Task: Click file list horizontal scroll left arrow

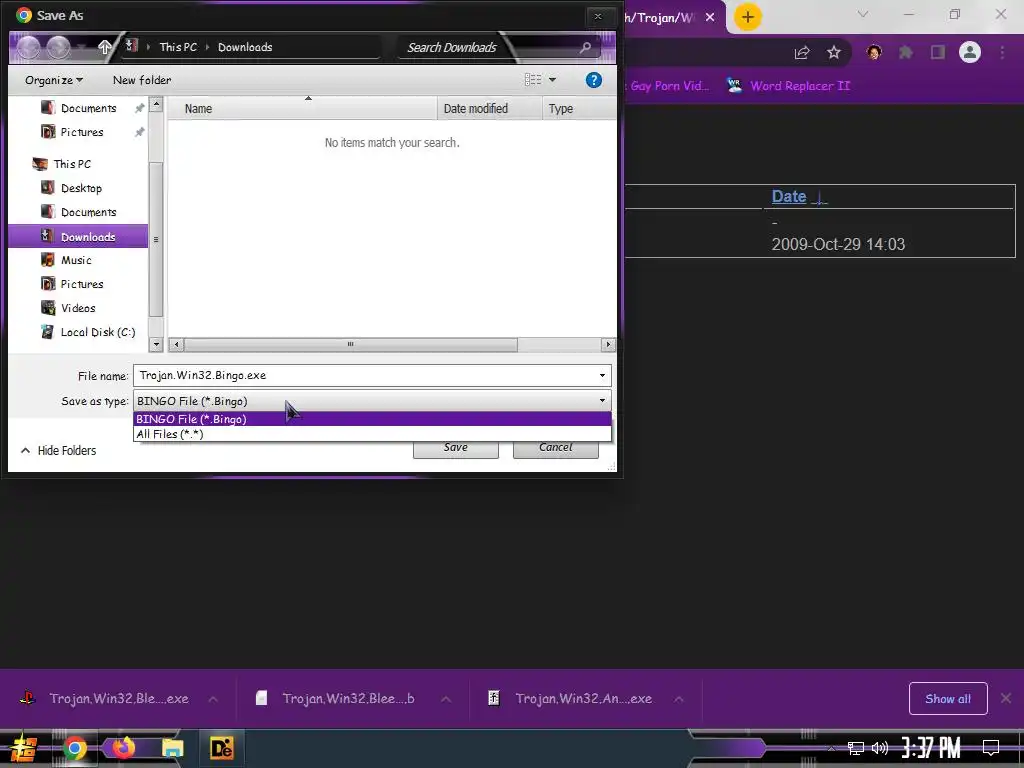Action: (x=176, y=344)
